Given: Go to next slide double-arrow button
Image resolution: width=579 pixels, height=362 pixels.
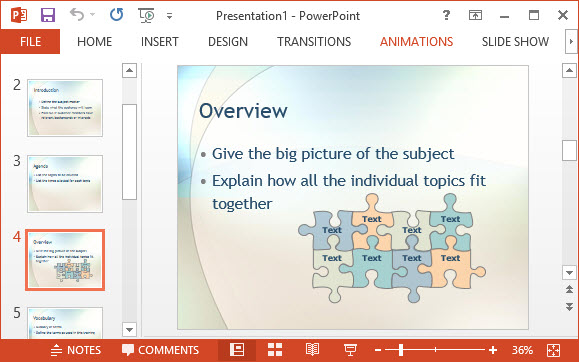Looking at the screenshot, I should [x=569, y=306].
